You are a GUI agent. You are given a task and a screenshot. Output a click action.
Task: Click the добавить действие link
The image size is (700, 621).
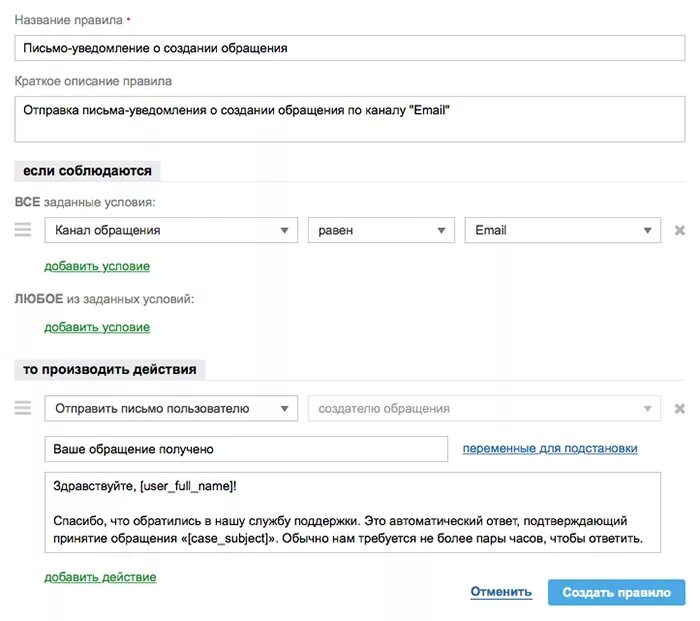(100, 577)
